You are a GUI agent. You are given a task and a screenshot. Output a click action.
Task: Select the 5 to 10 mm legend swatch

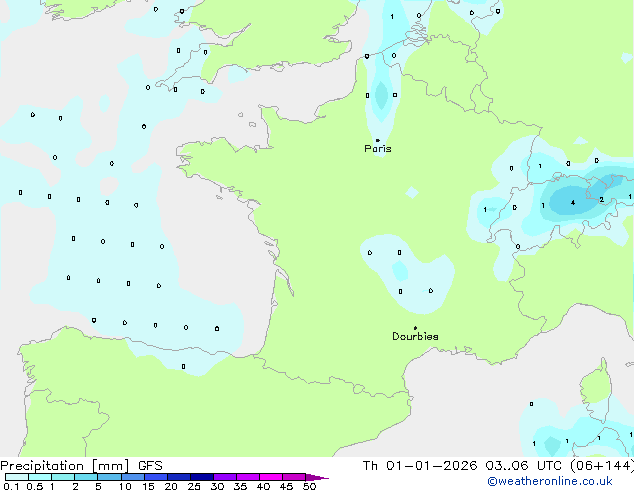[x=109, y=477]
